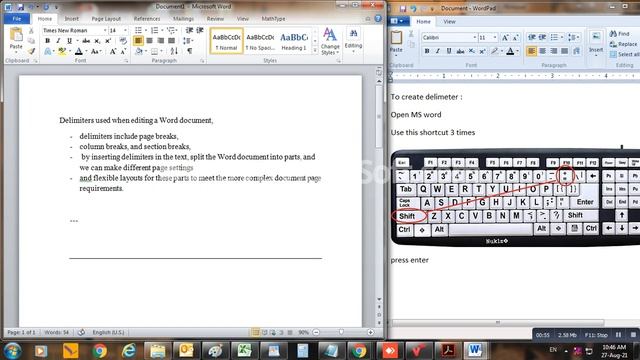This screenshot has height=360, width=640.
Task: Click the Clear Formatting icon in Word
Action: (123, 41)
